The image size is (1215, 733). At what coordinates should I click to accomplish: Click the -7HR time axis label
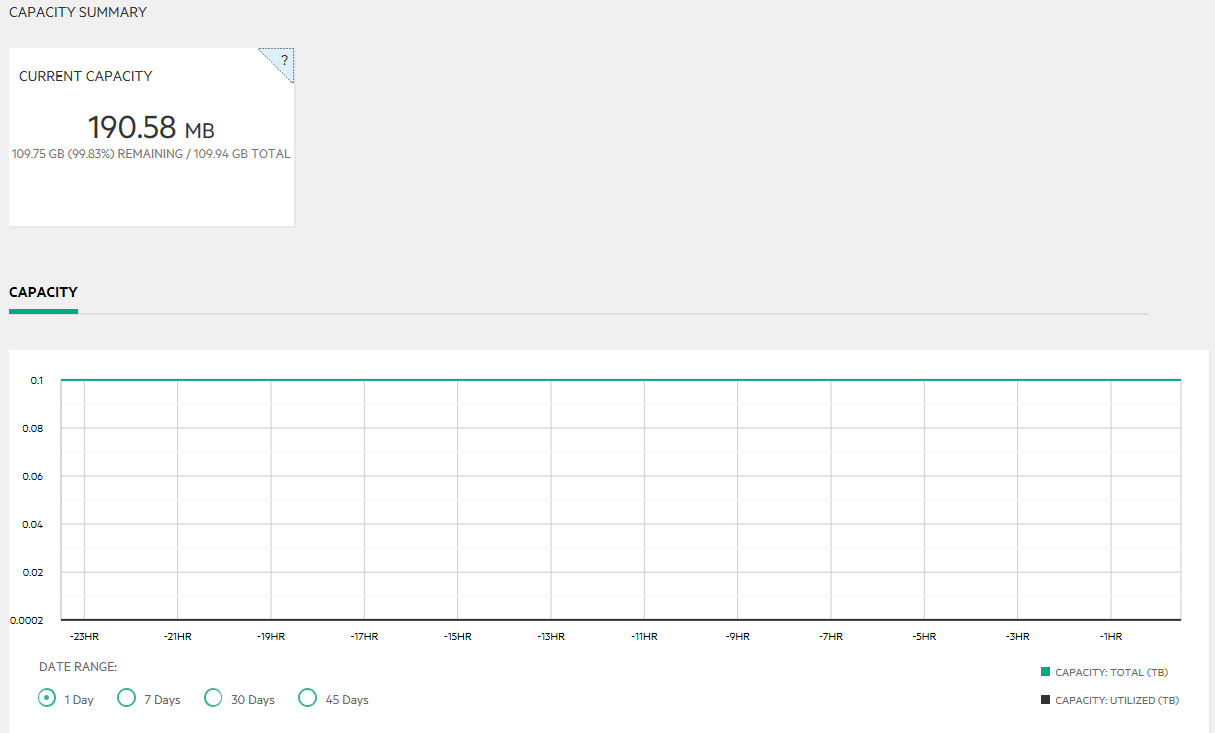click(830, 637)
